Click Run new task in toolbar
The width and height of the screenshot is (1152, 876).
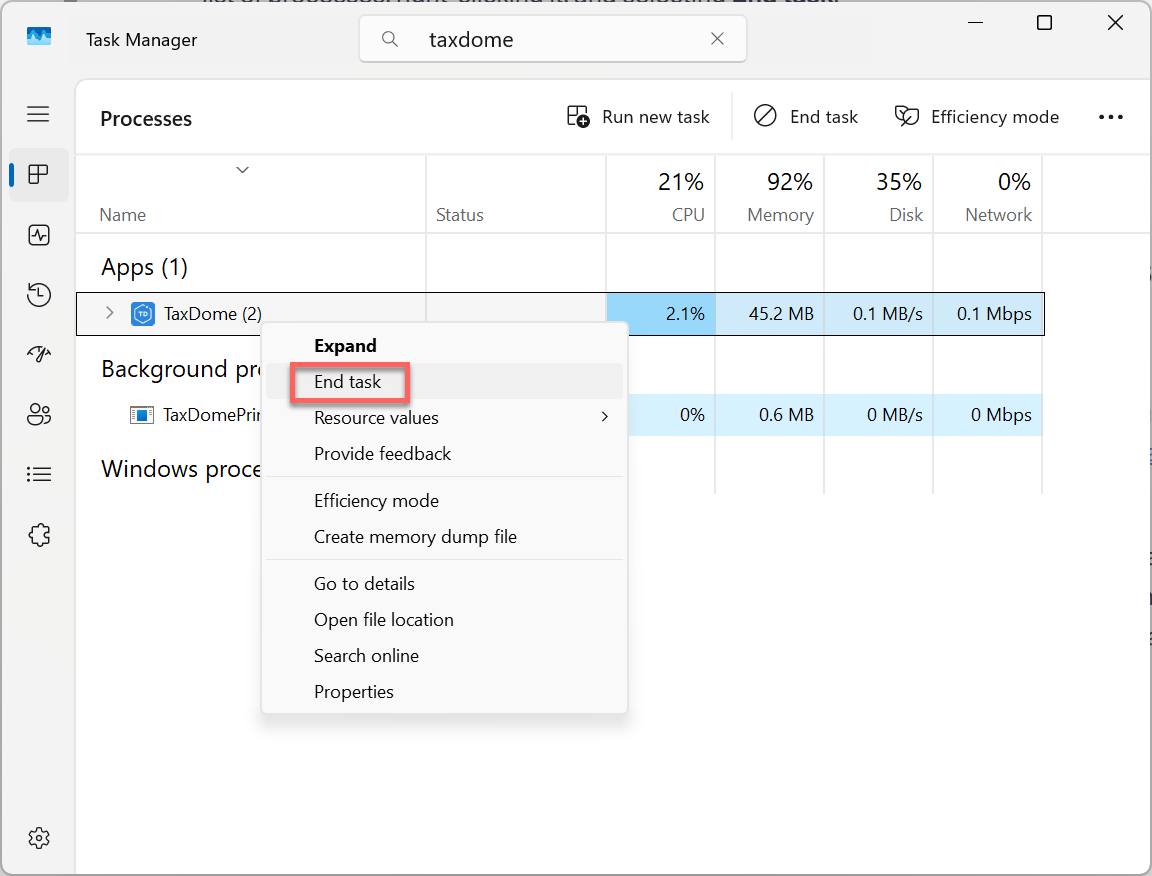638,117
